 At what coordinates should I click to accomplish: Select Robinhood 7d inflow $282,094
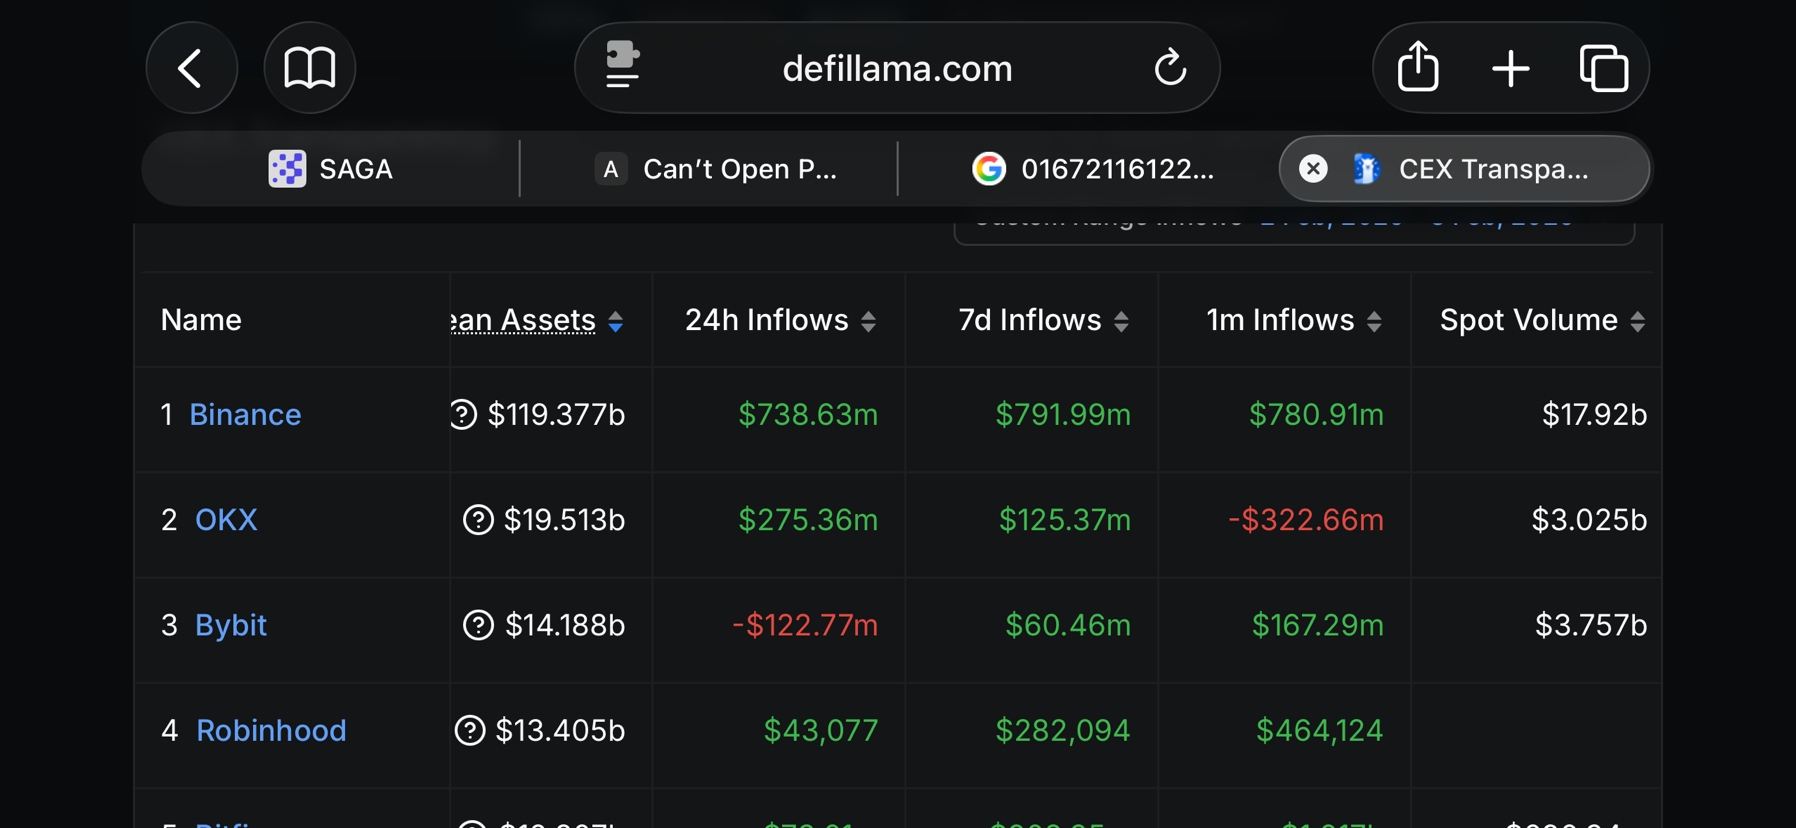(1063, 730)
